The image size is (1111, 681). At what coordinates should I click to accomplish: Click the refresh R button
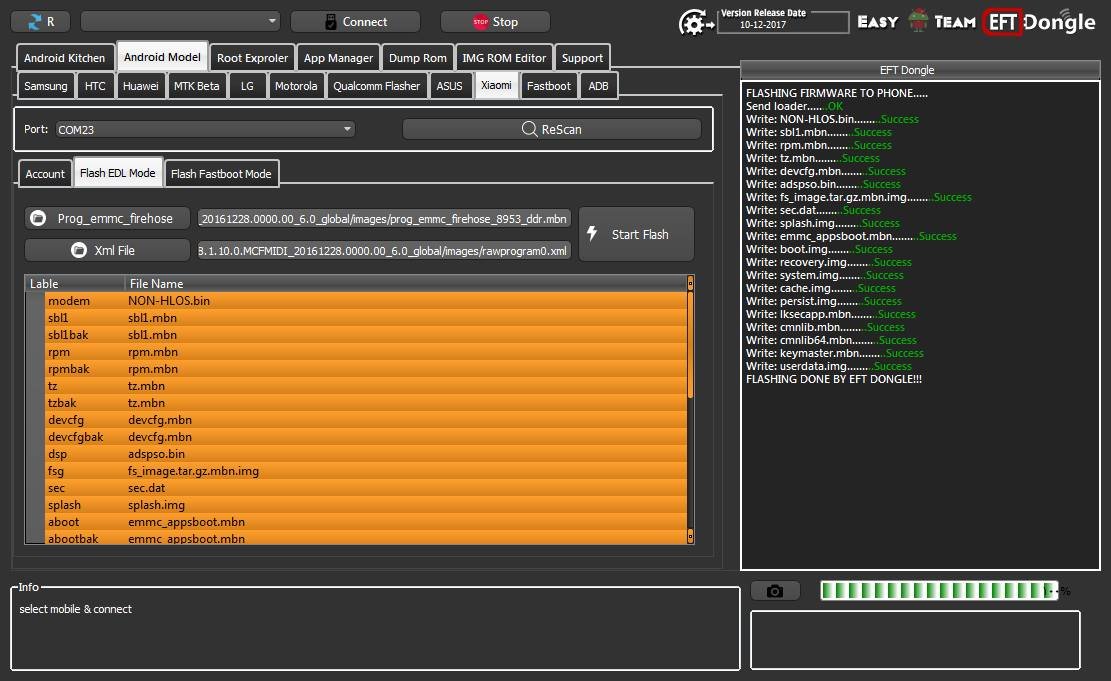[40, 22]
